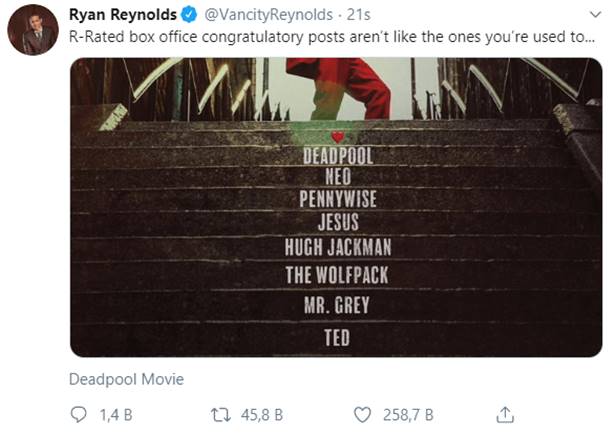Click the 1,4 B reply count
Screen dimensions: 616x433
[x=116, y=415]
